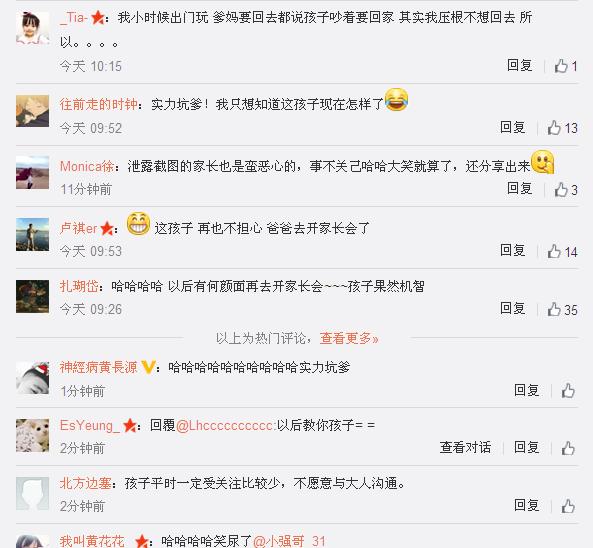Click thumbs-up on 往前走的时钟's comment
This screenshot has width=593, height=548.
(x=562, y=128)
